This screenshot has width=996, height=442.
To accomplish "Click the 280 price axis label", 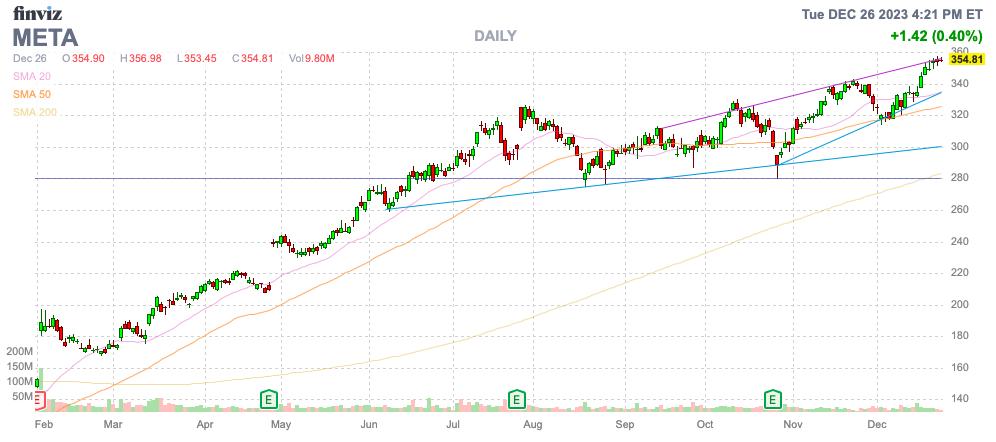I will (x=959, y=178).
